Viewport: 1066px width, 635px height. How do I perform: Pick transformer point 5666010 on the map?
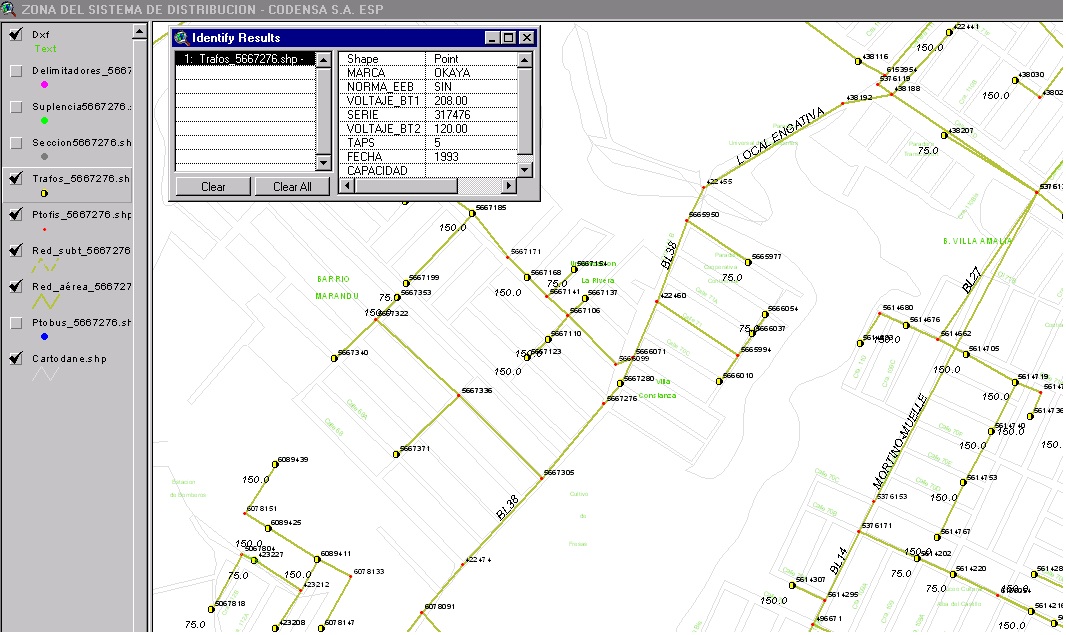pyautogui.click(x=719, y=381)
